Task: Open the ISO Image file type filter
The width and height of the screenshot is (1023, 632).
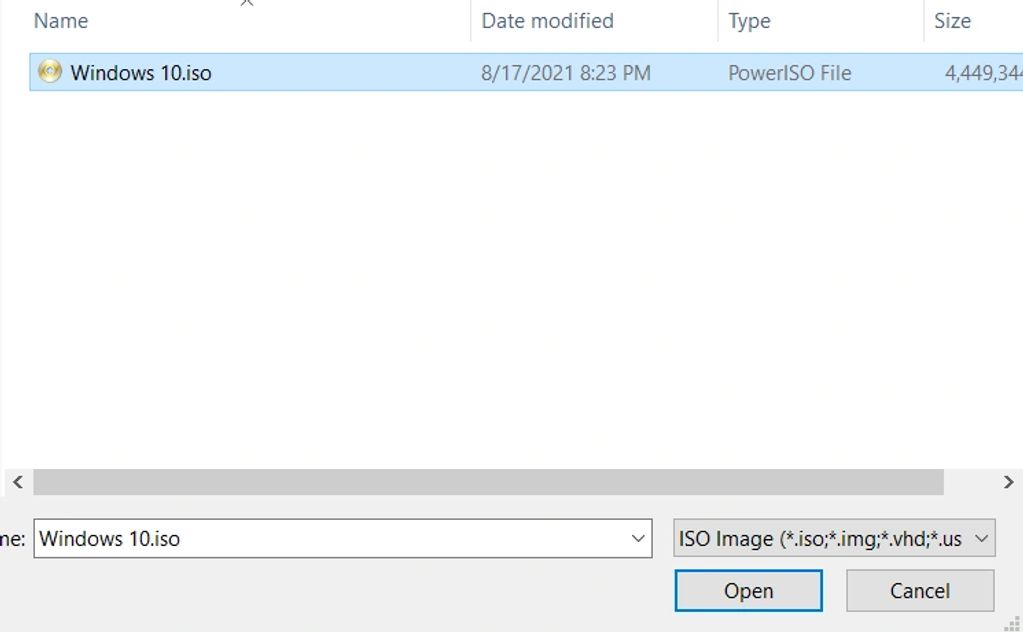Action: point(834,539)
